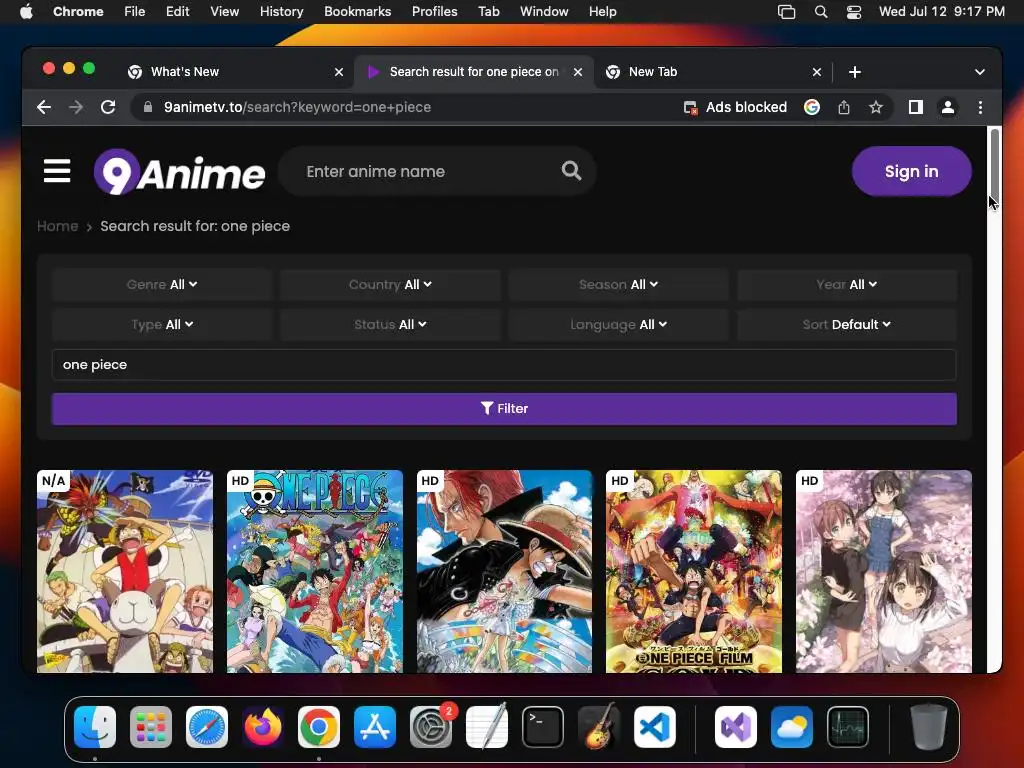
Task: Click the browser forward arrow
Action: point(76,107)
